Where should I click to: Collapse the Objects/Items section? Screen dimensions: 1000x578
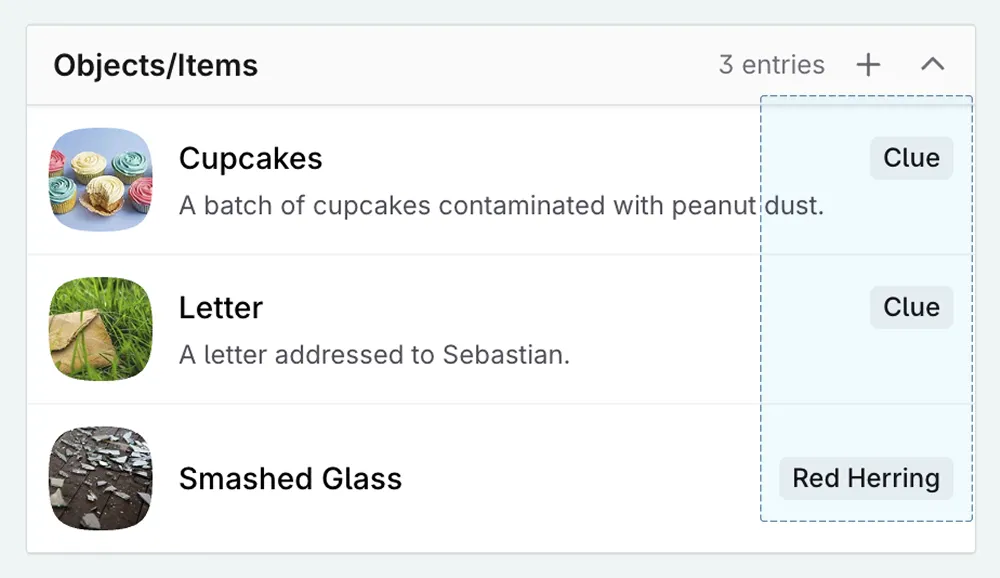click(932, 65)
